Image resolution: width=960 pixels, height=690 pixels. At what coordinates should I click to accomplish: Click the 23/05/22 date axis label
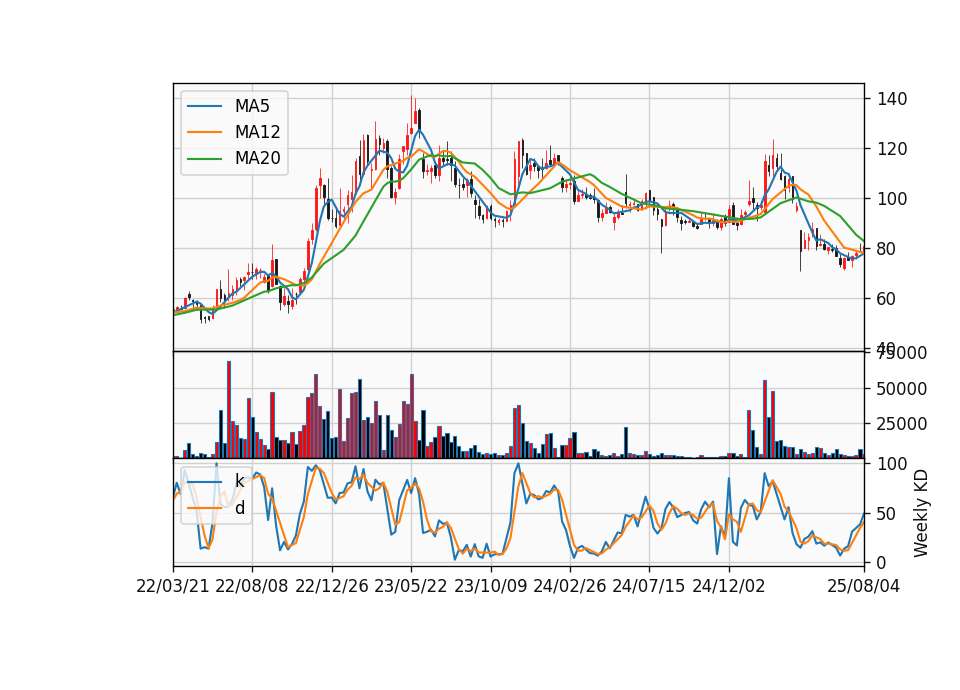411,586
